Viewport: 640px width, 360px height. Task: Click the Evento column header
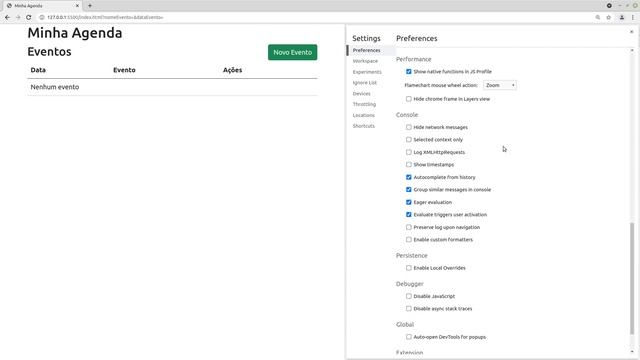(124, 70)
